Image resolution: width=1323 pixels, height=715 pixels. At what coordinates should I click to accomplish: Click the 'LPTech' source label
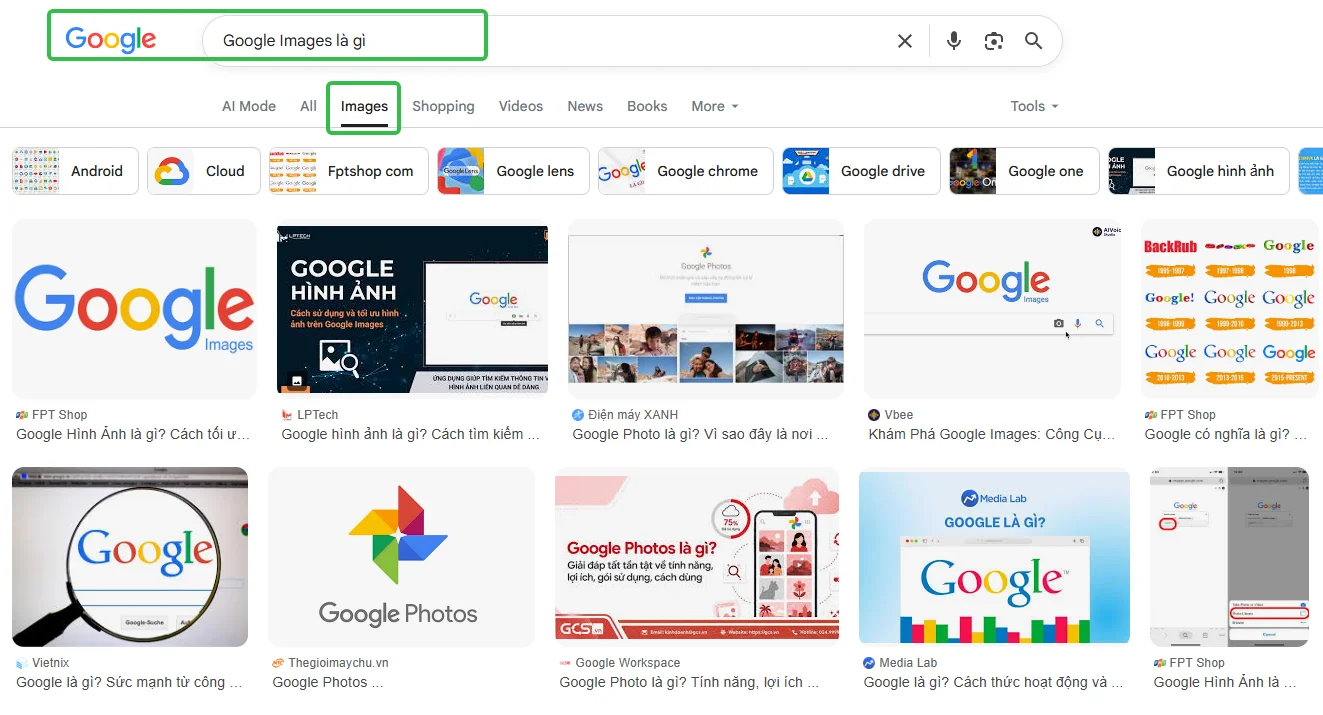click(317, 414)
